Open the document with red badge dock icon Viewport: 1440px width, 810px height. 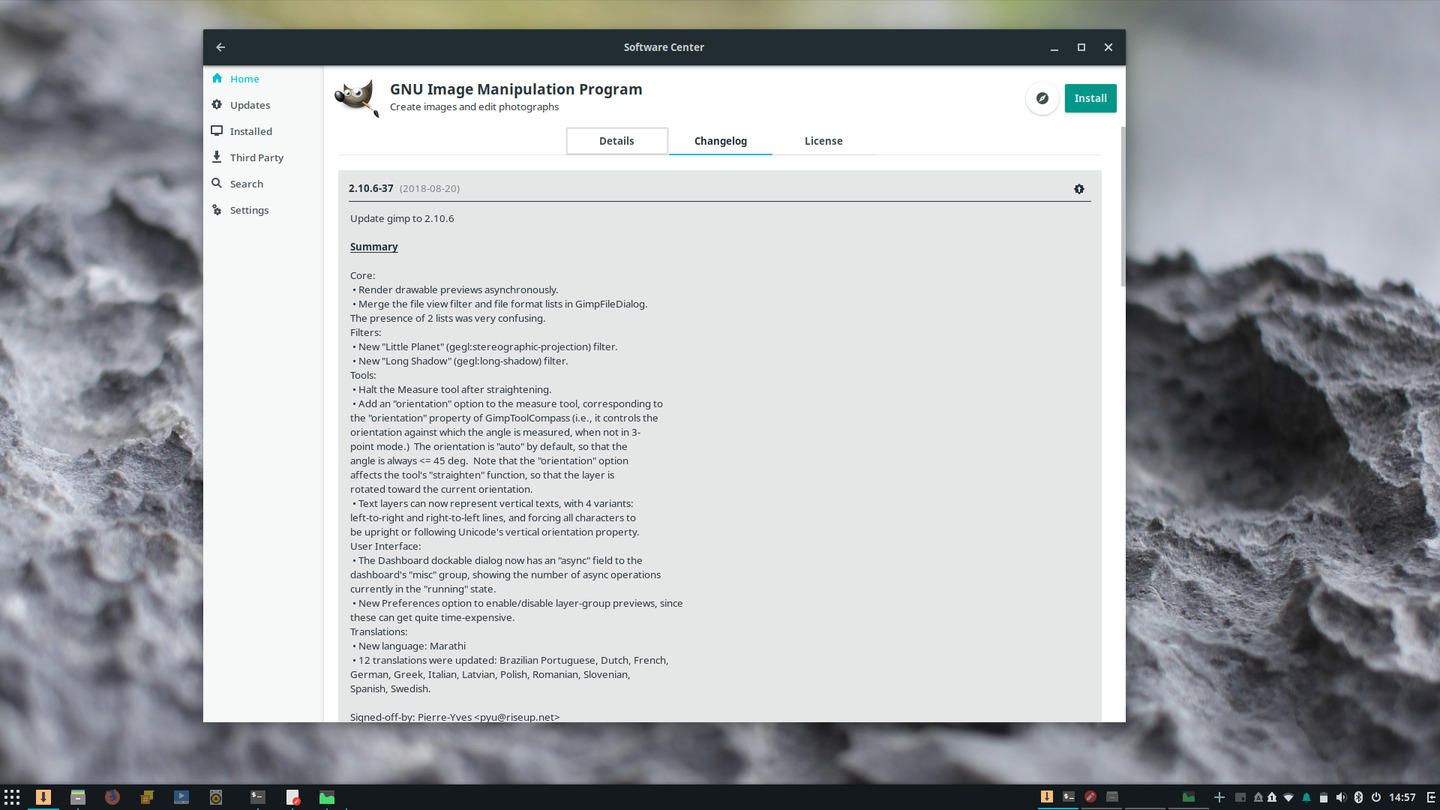pos(293,797)
